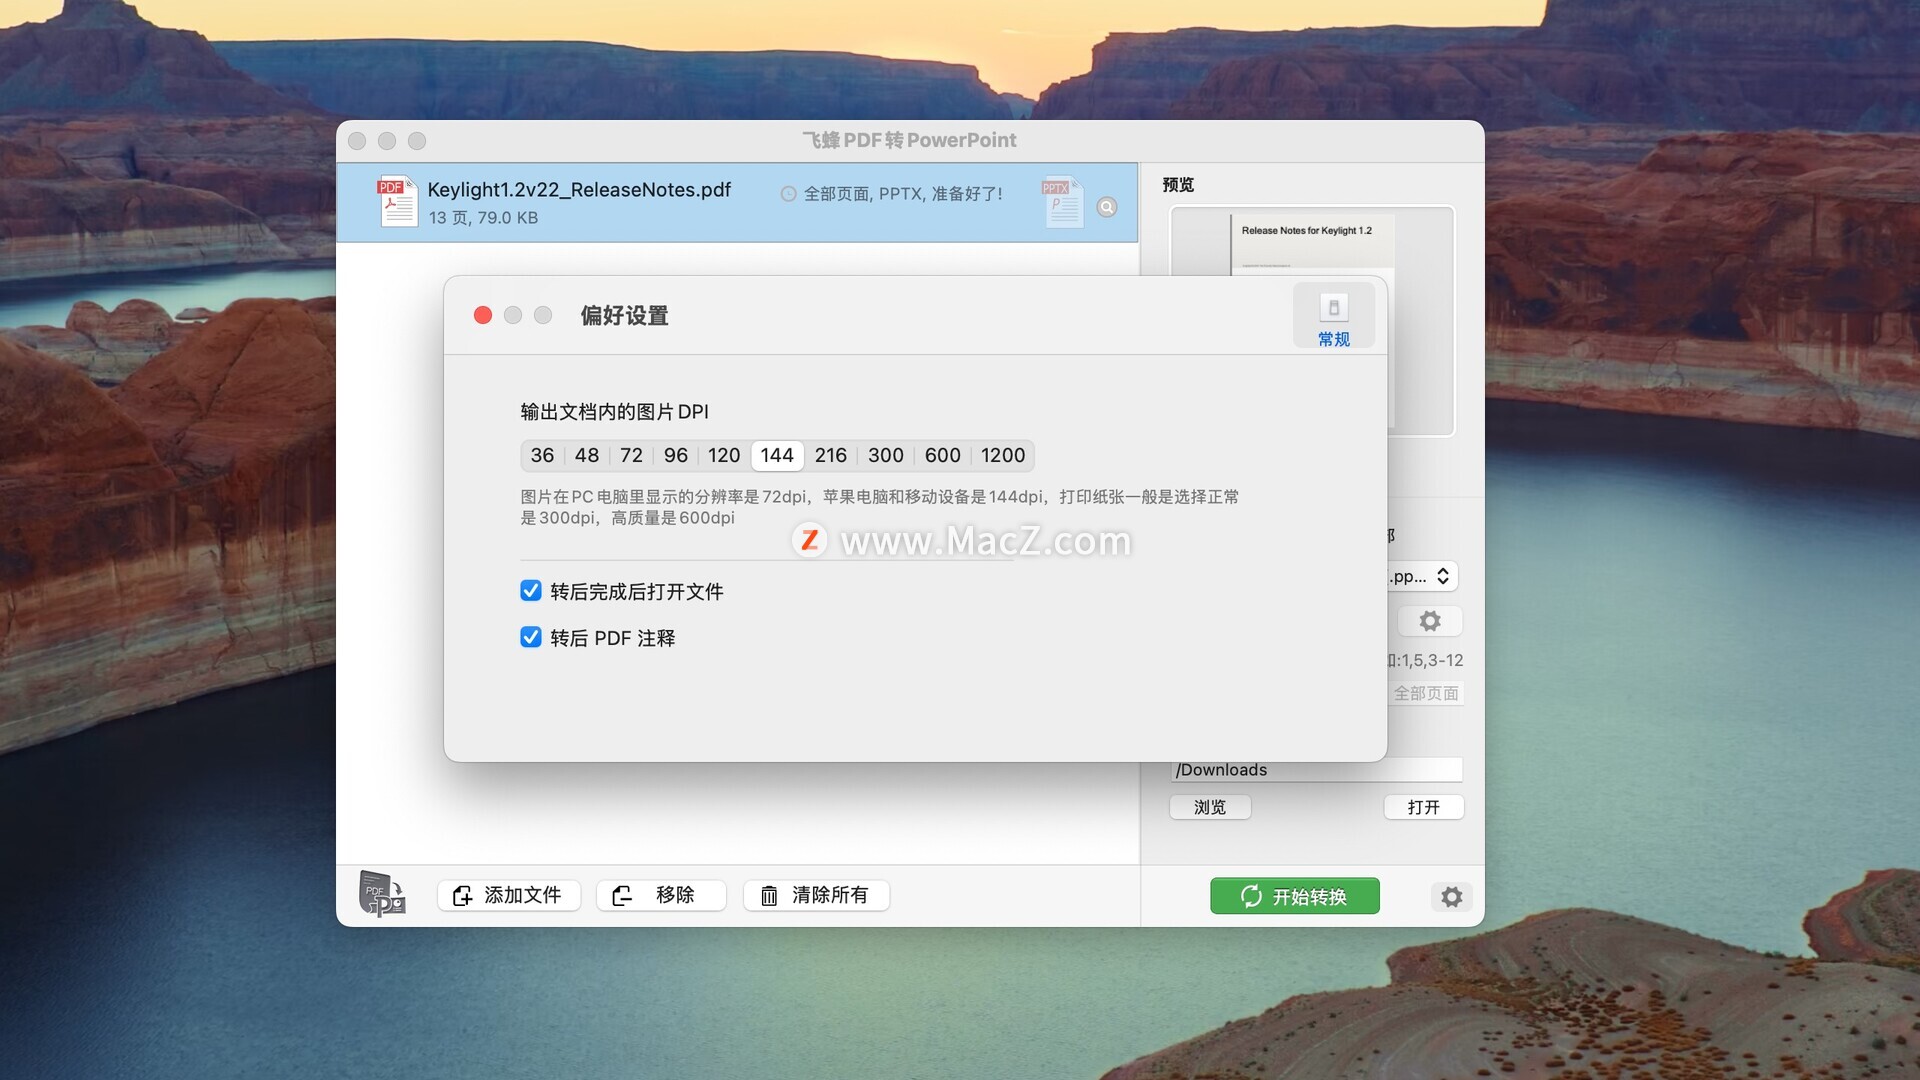
Task: Select 300 DPI option
Action: [885, 456]
